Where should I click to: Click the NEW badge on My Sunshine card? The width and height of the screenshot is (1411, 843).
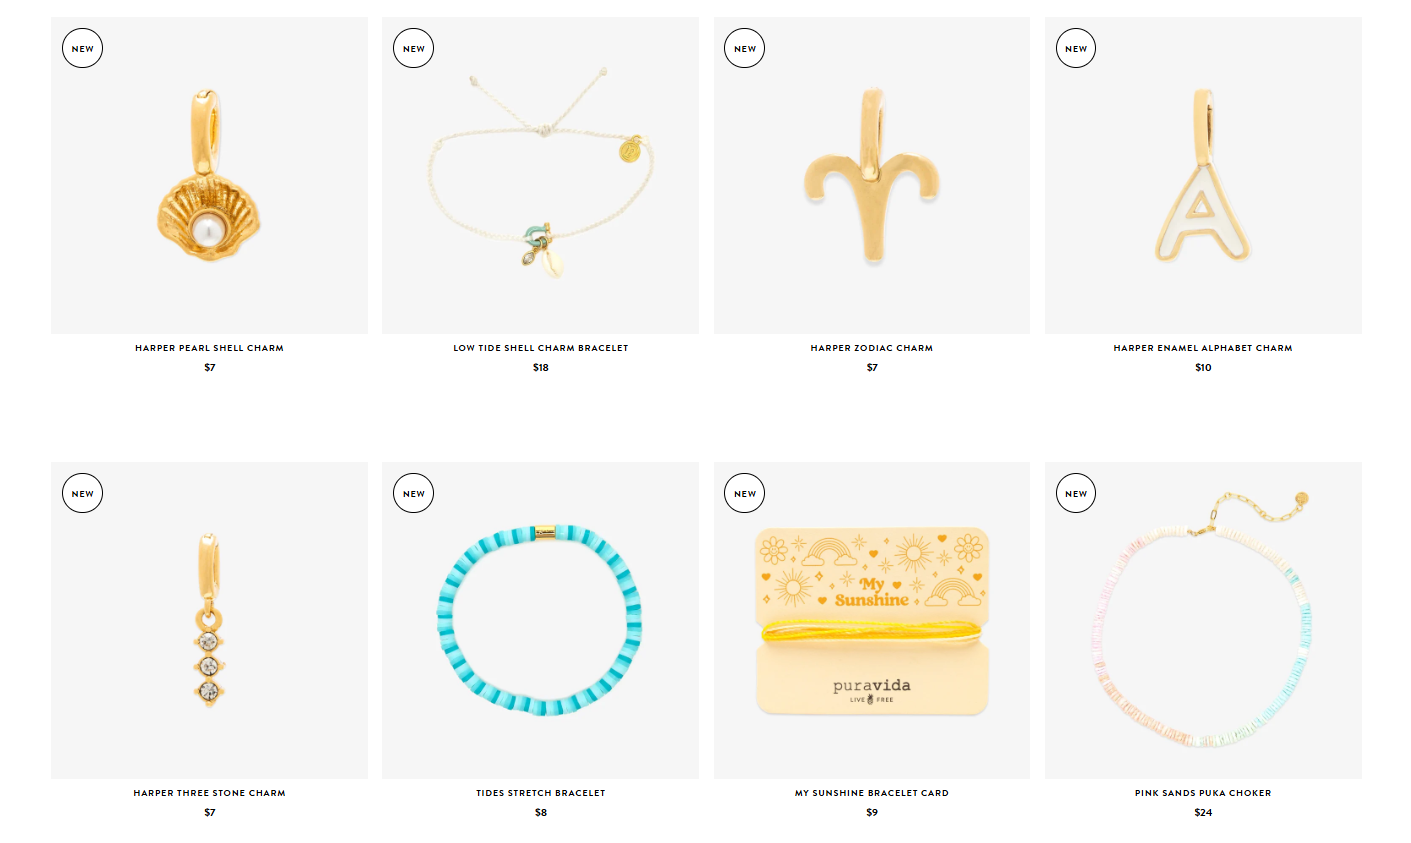(x=744, y=493)
